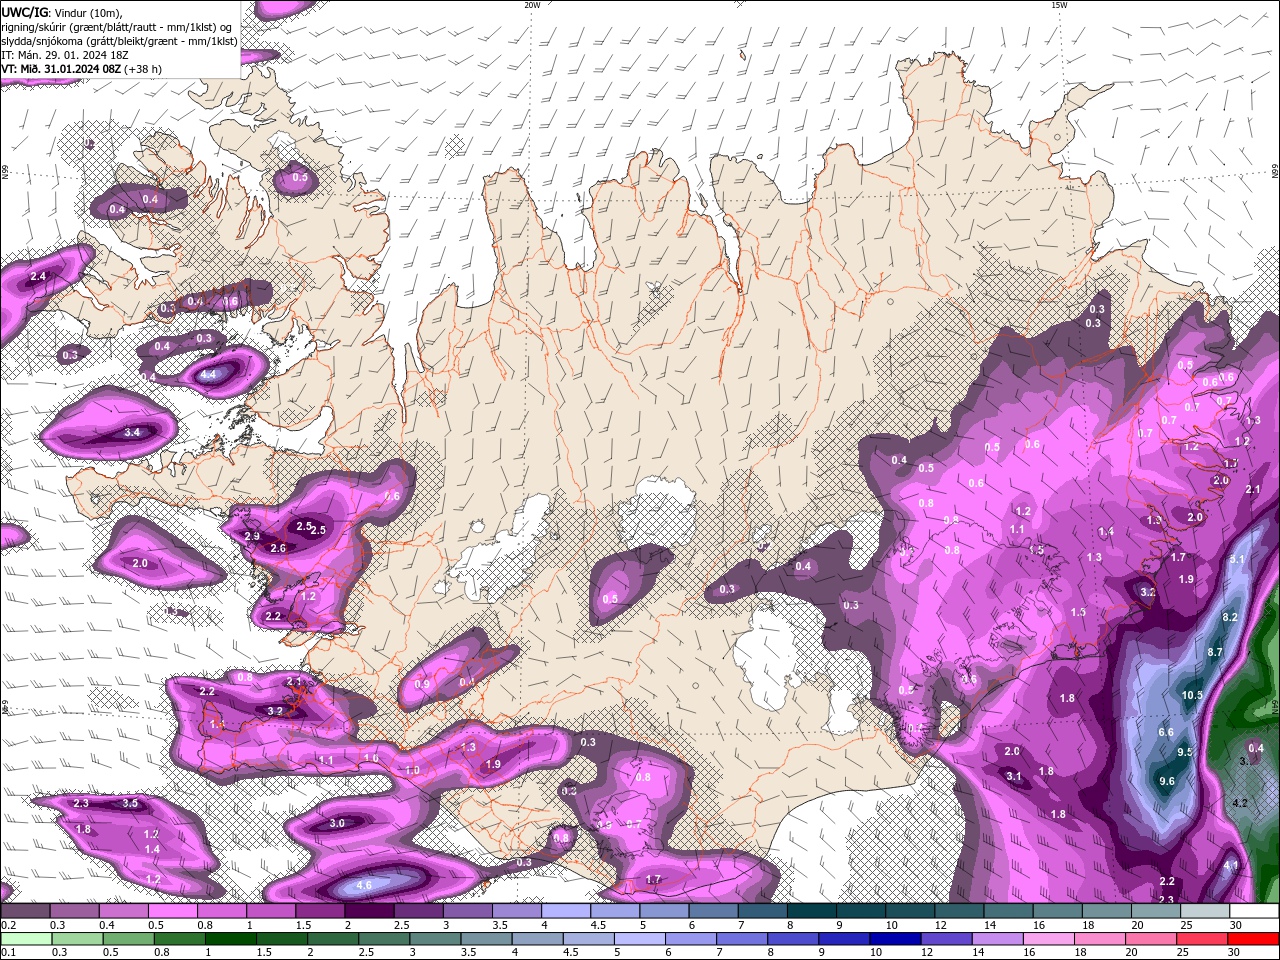The height and width of the screenshot is (960, 1280).
Task: Click the upper scale swatch between 4 and 4.5
Action: tap(566, 911)
